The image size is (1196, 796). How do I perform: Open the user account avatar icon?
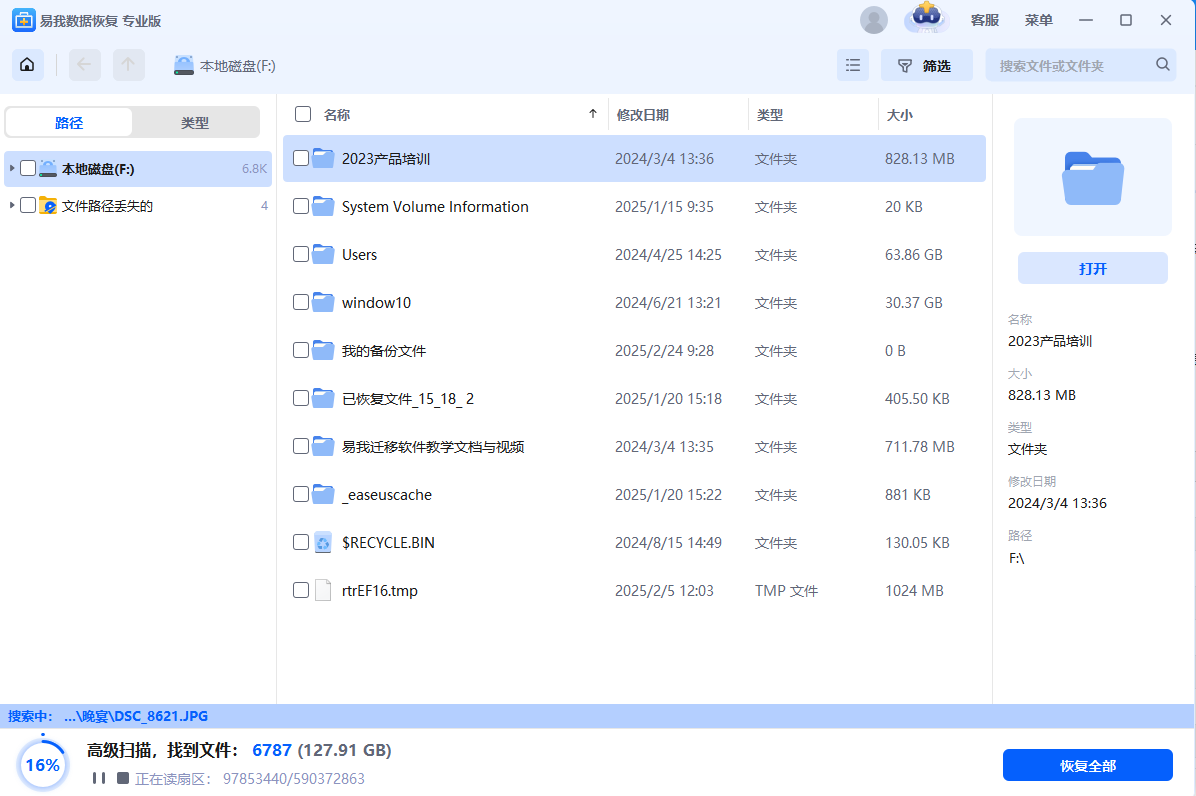click(873, 20)
